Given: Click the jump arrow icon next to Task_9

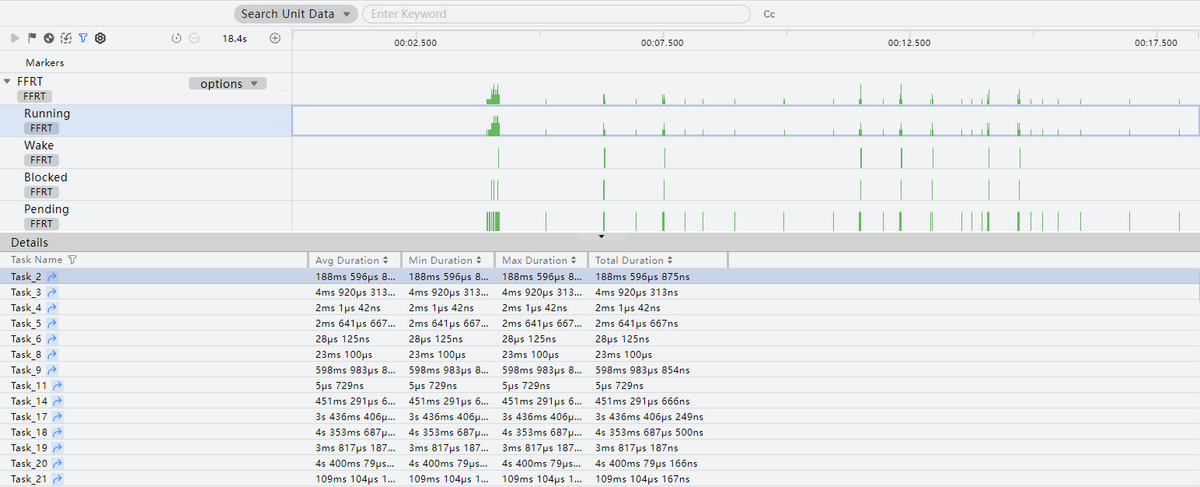Looking at the screenshot, I should [52, 370].
